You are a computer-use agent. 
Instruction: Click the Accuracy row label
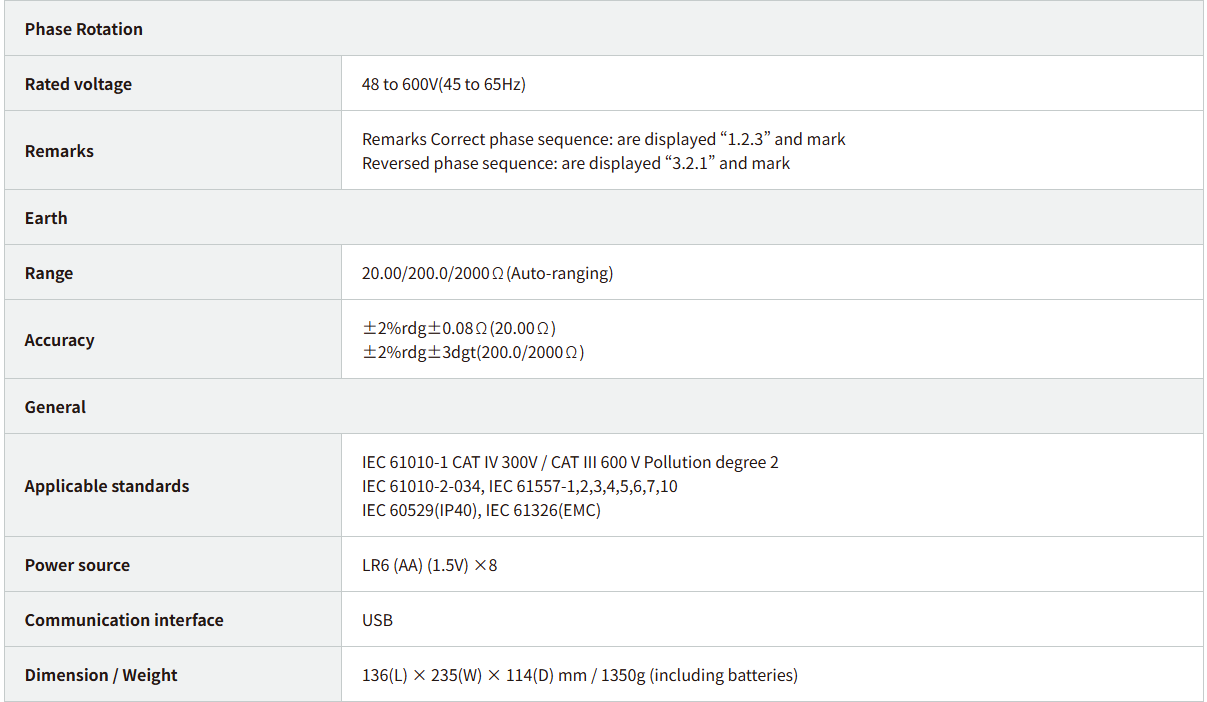click(x=59, y=340)
